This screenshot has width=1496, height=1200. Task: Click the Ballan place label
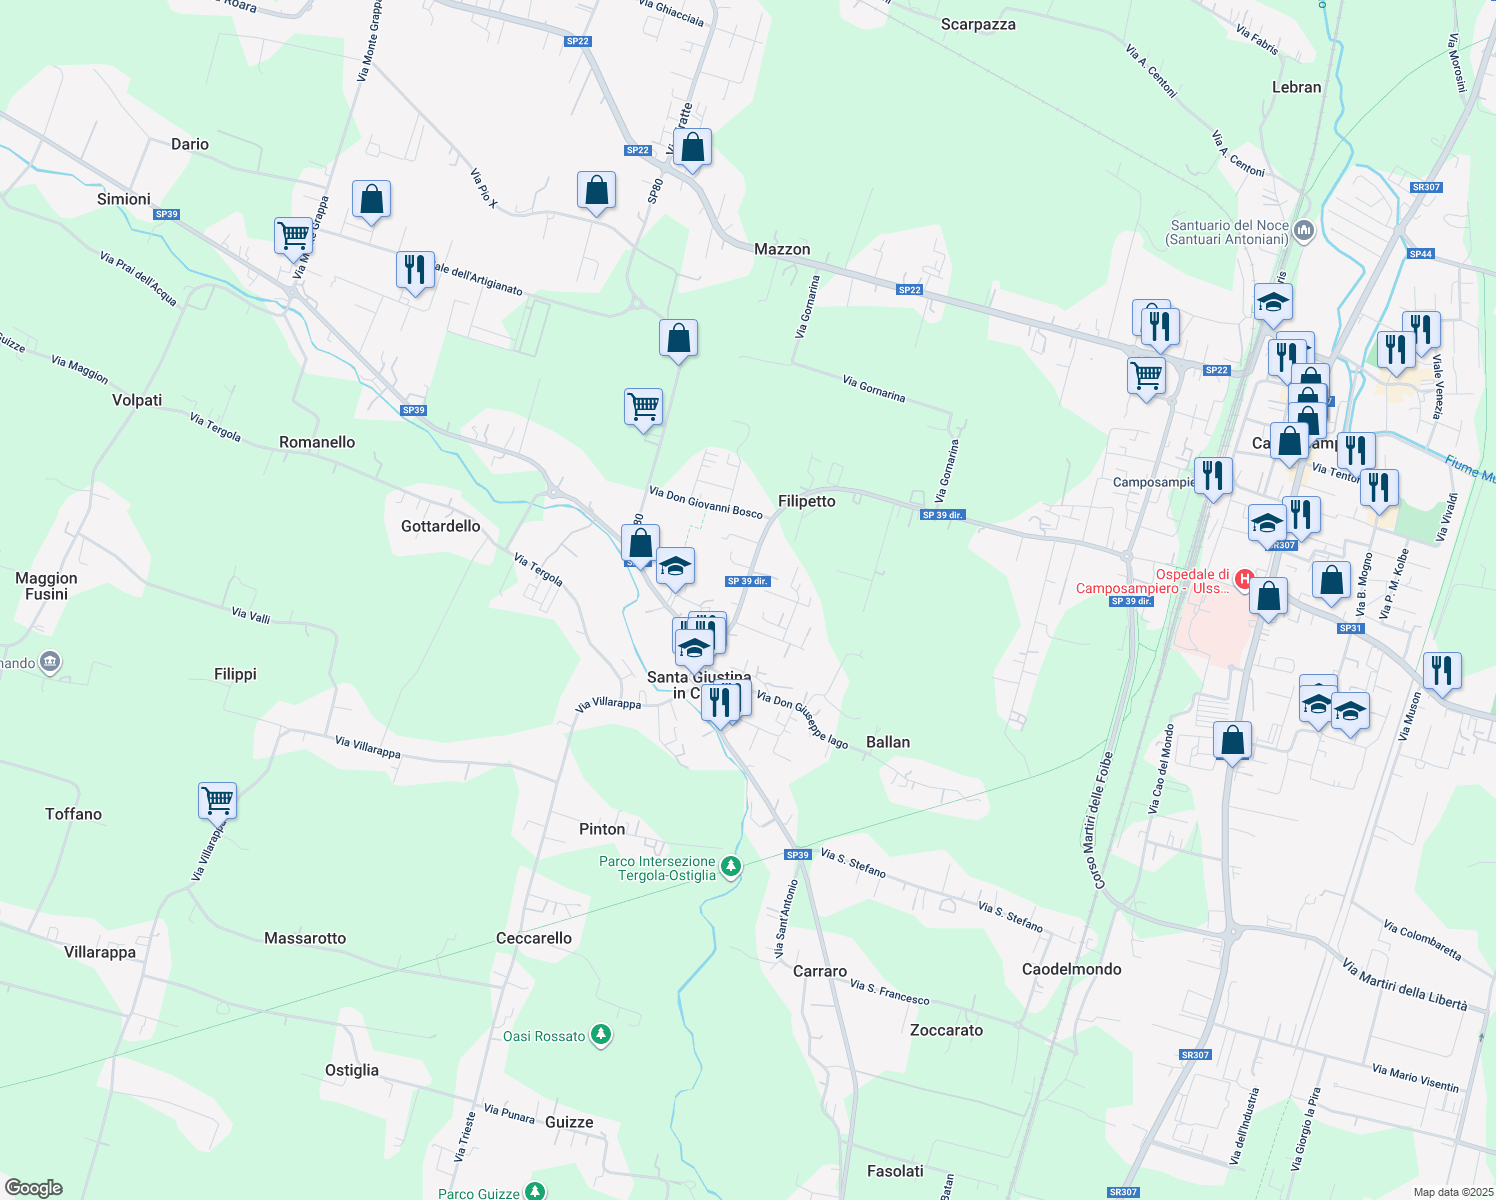(886, 742)
